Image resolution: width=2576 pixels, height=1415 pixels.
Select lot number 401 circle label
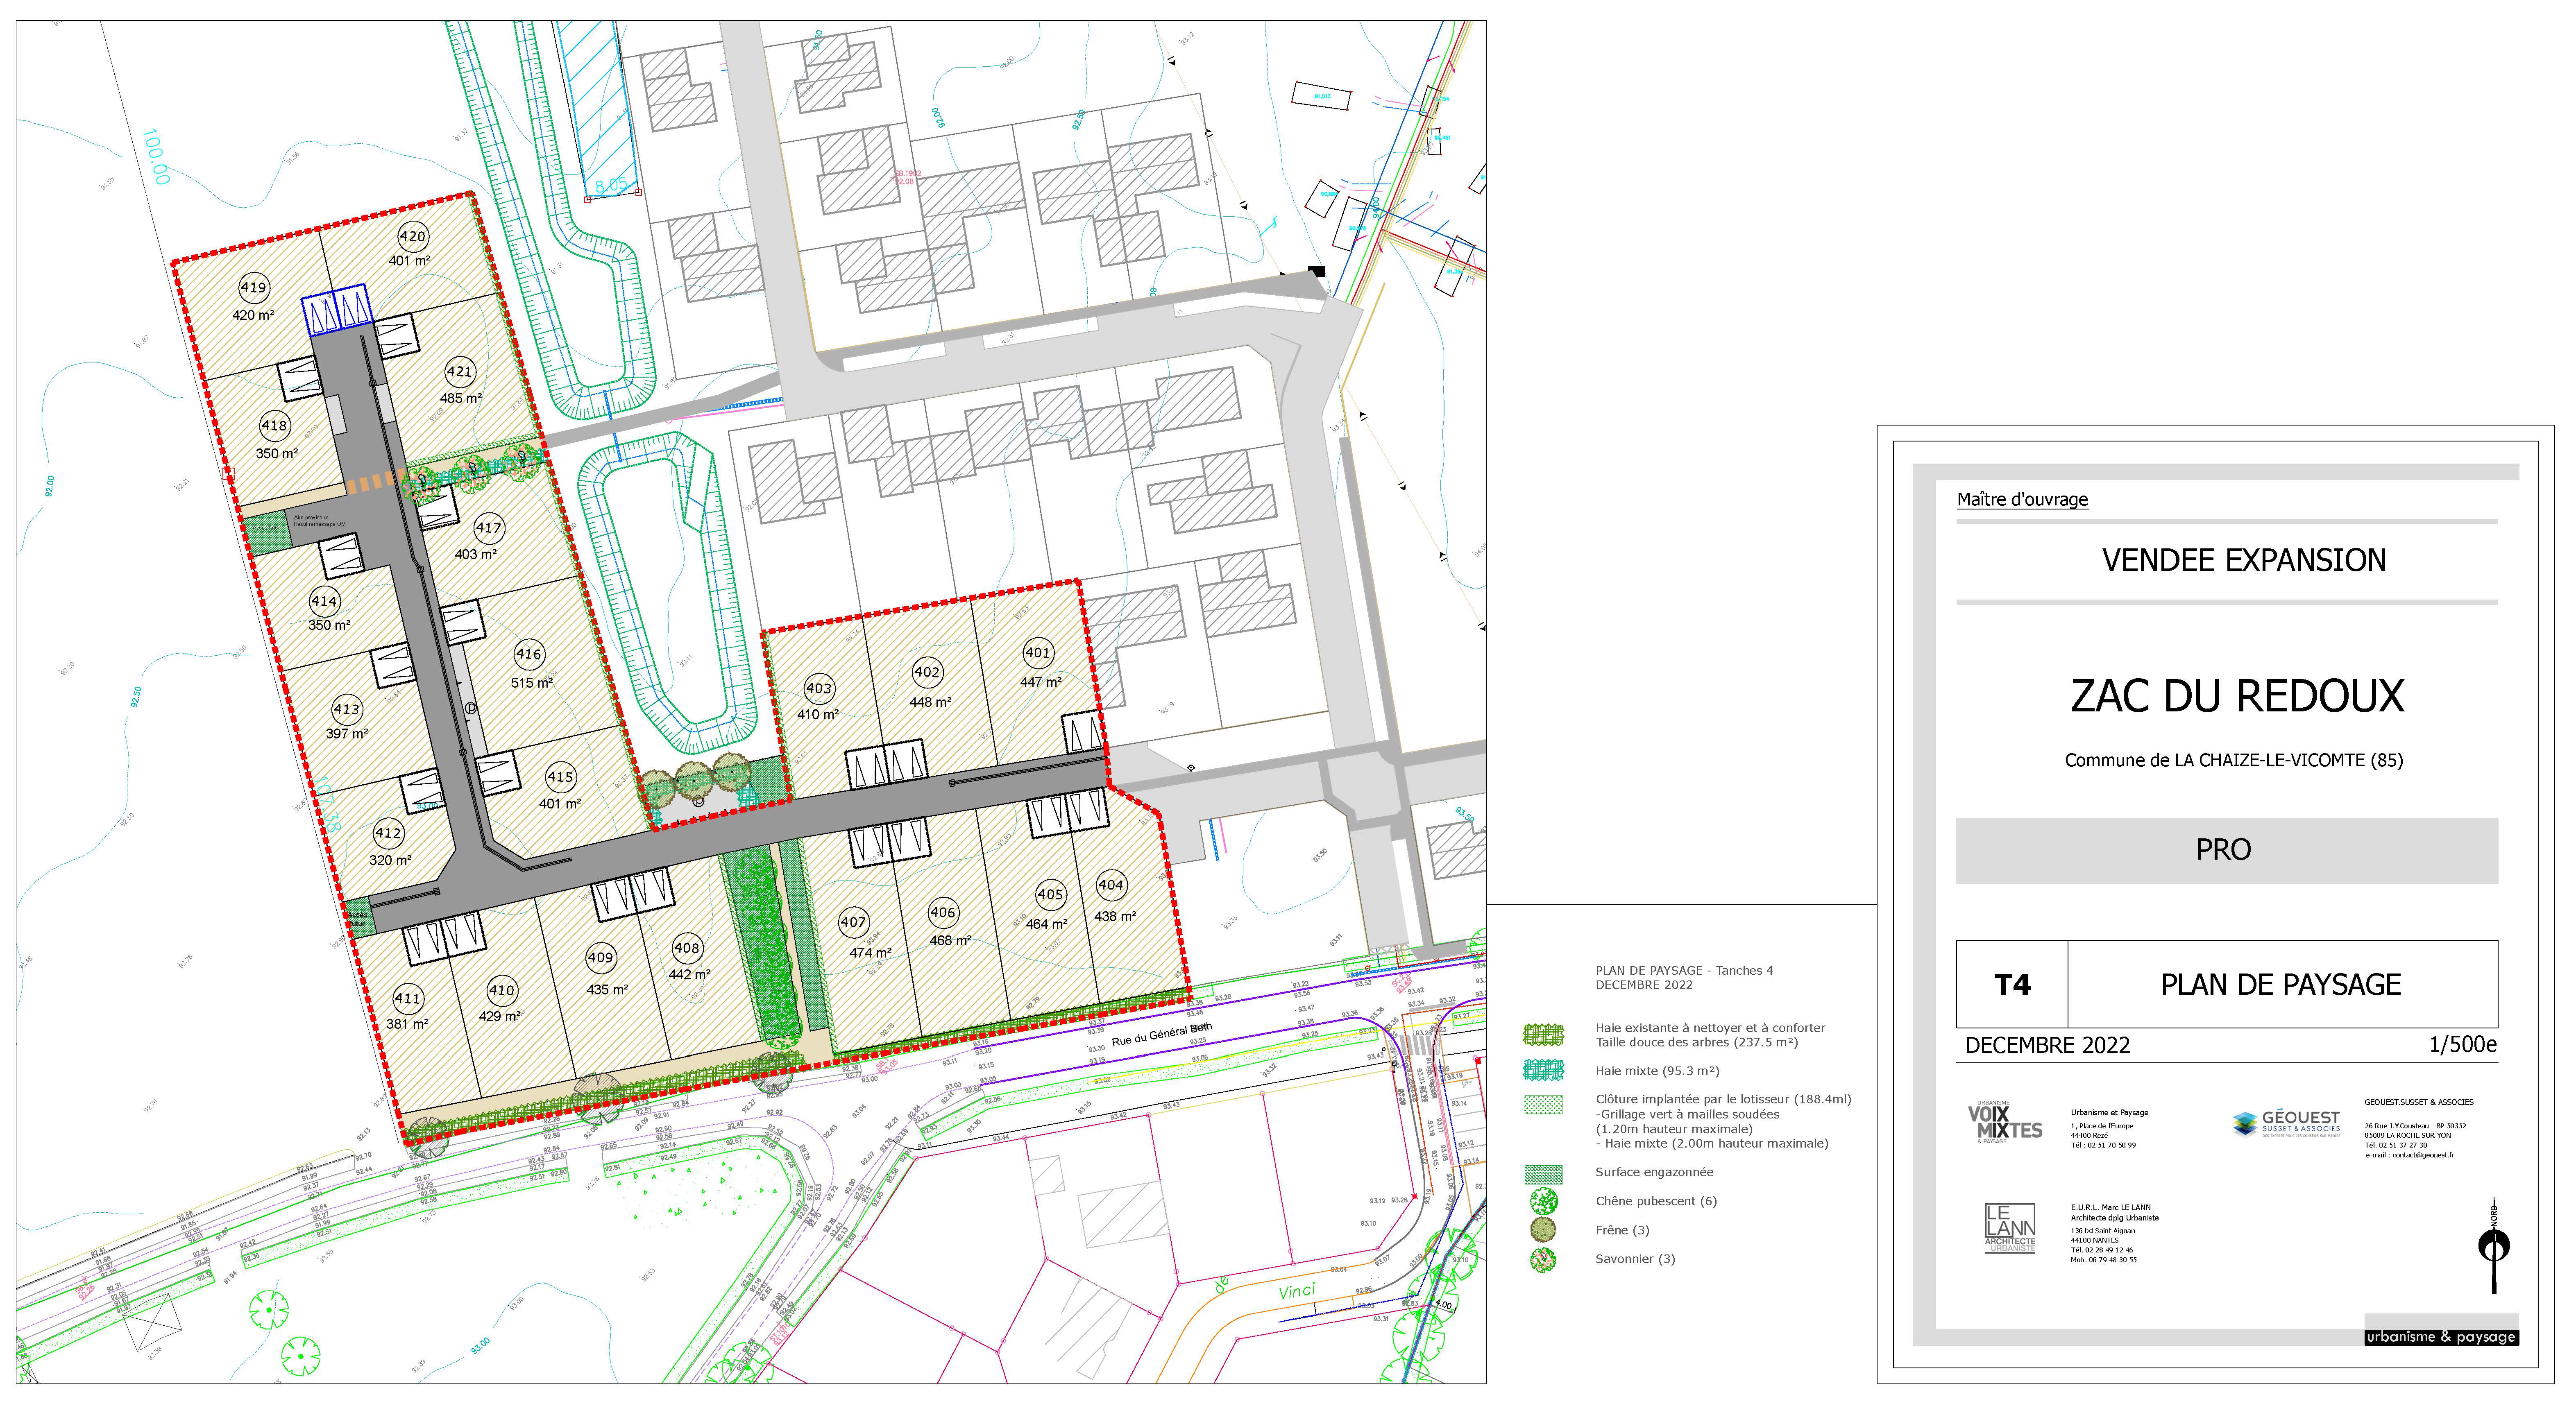(x=1038, y=653)
